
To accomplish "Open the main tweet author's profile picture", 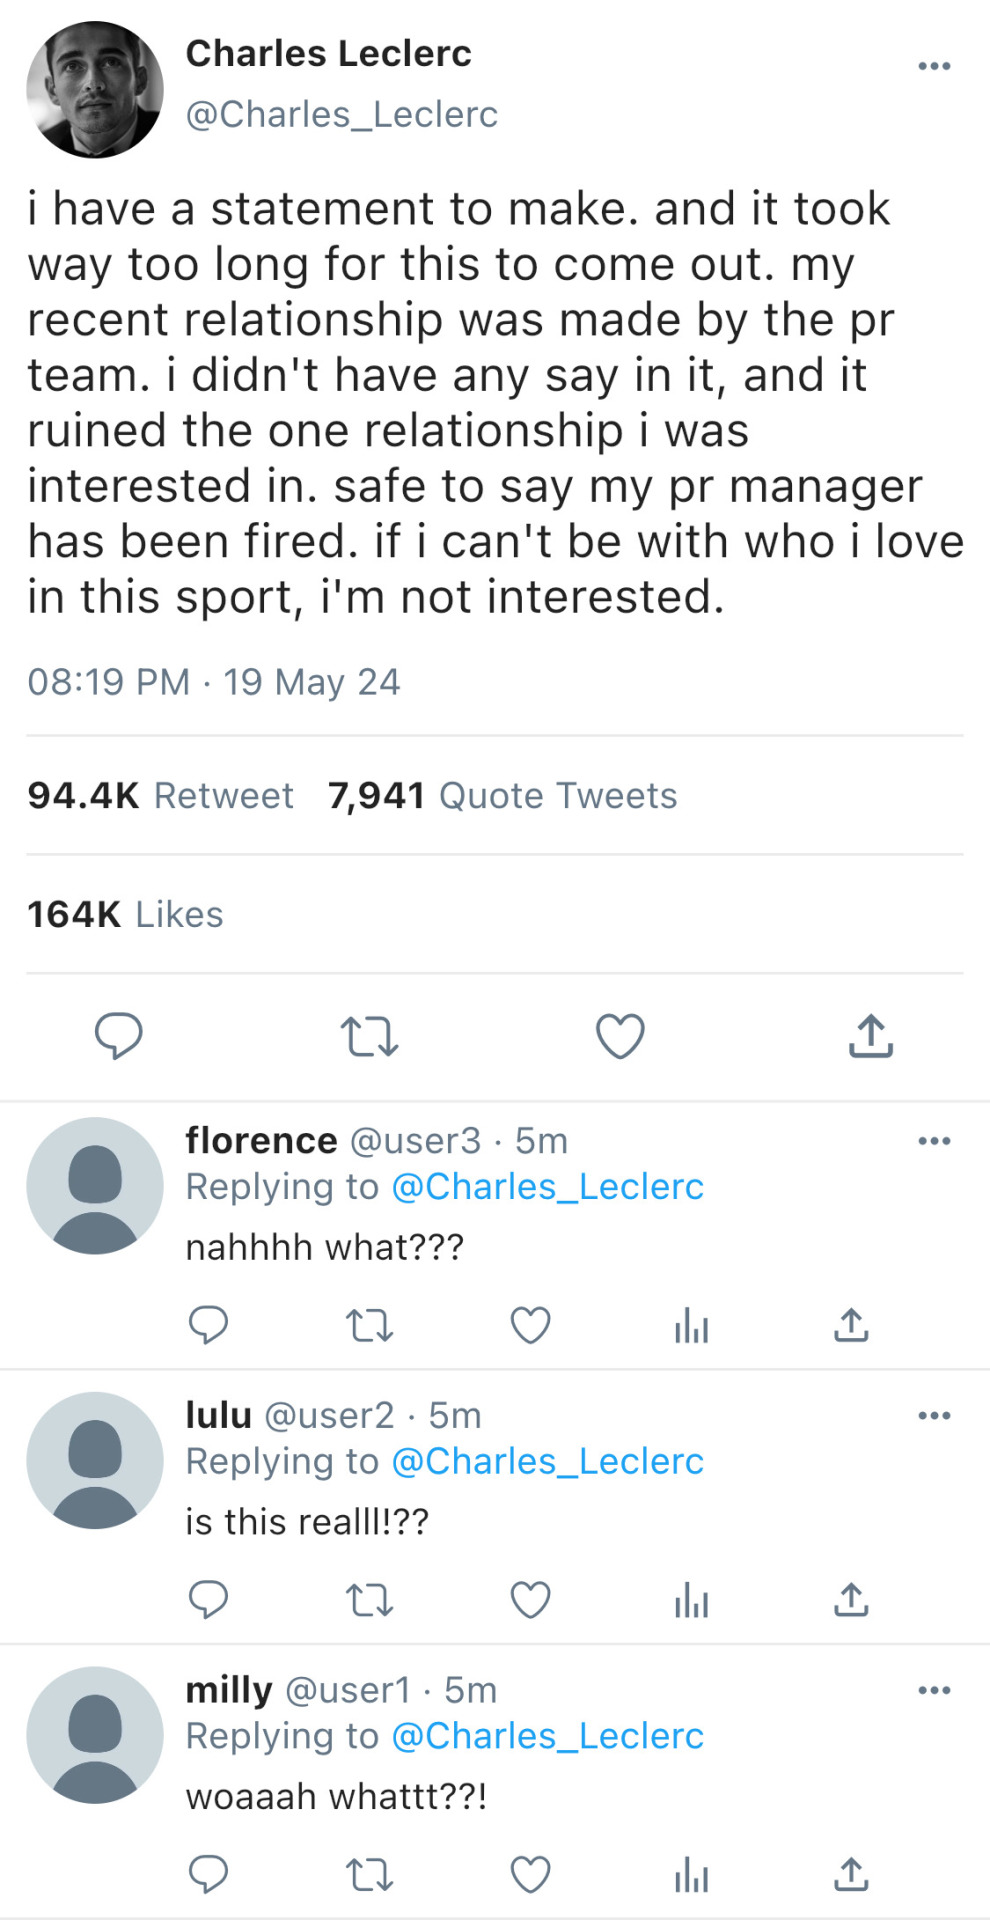I will point(95,90).
